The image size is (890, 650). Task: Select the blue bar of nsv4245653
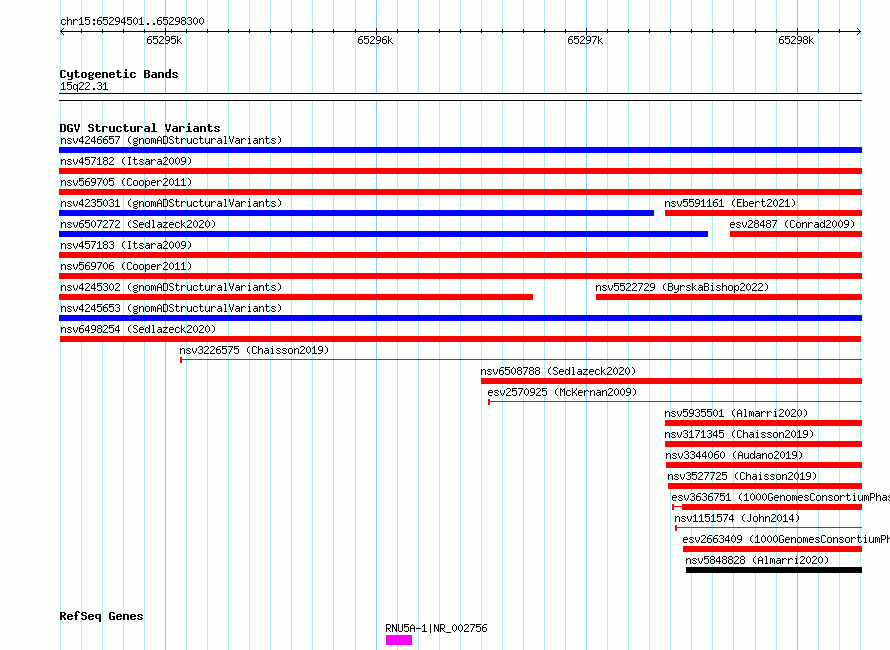pos(460,318)
